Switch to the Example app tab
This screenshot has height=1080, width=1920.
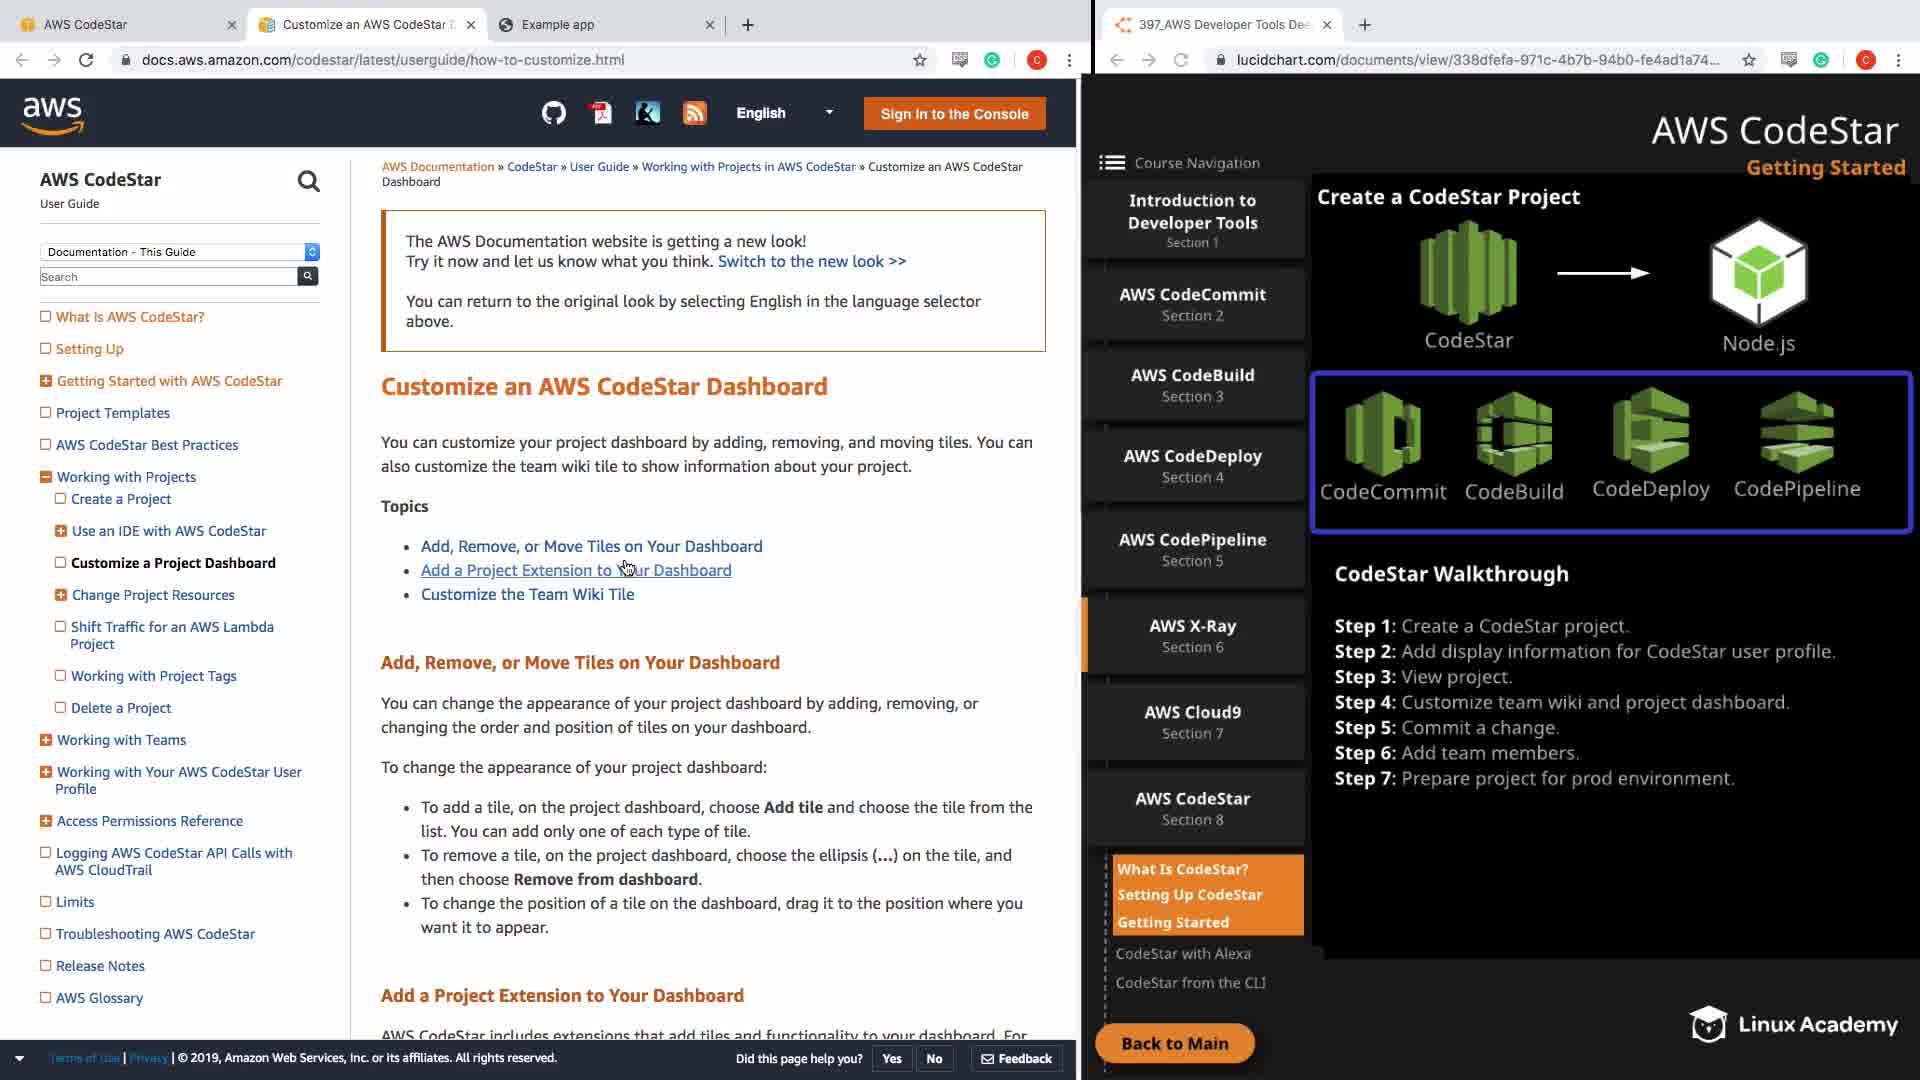pos(557,25)
